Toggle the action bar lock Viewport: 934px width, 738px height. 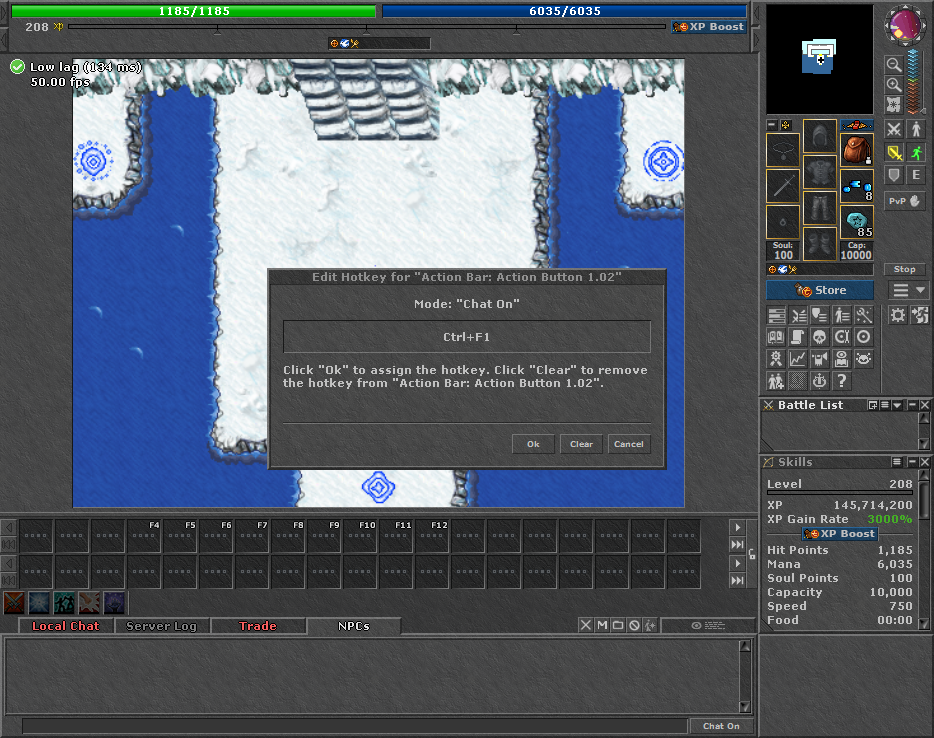752,554
